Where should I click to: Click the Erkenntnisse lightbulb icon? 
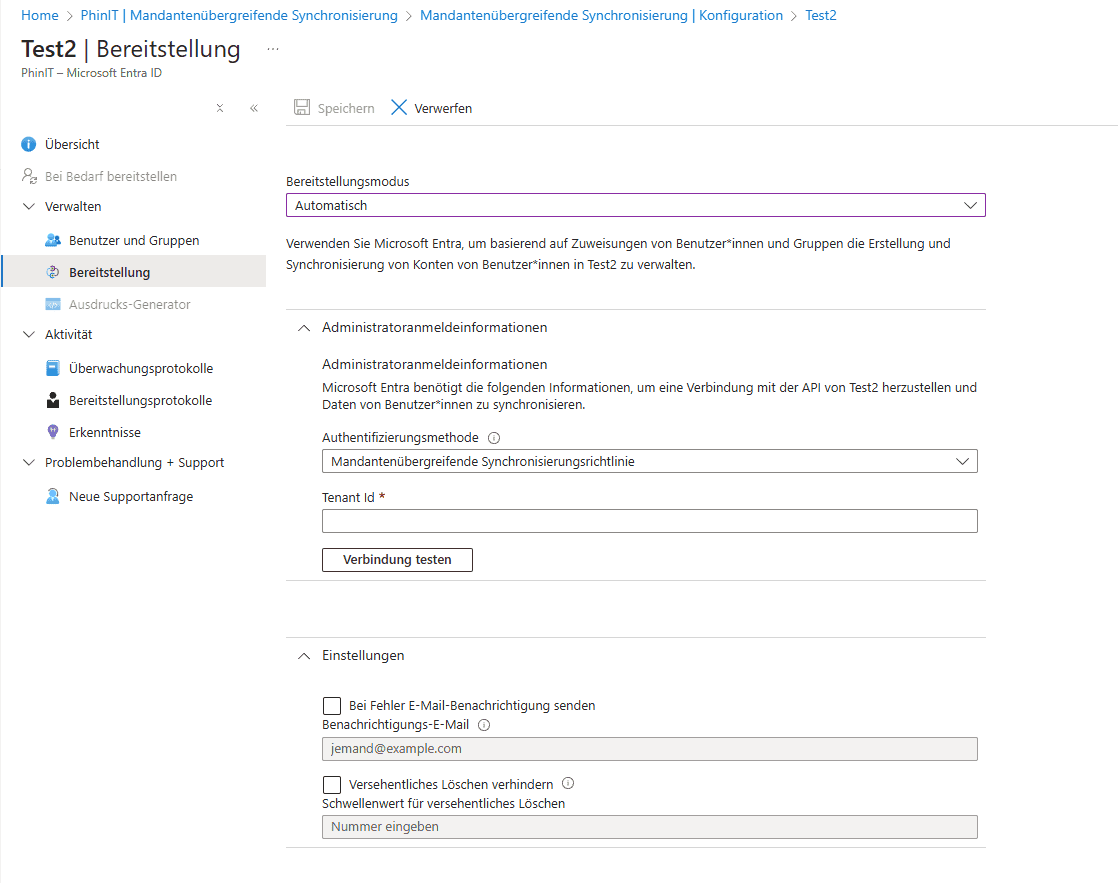click(x=53, y=432)
